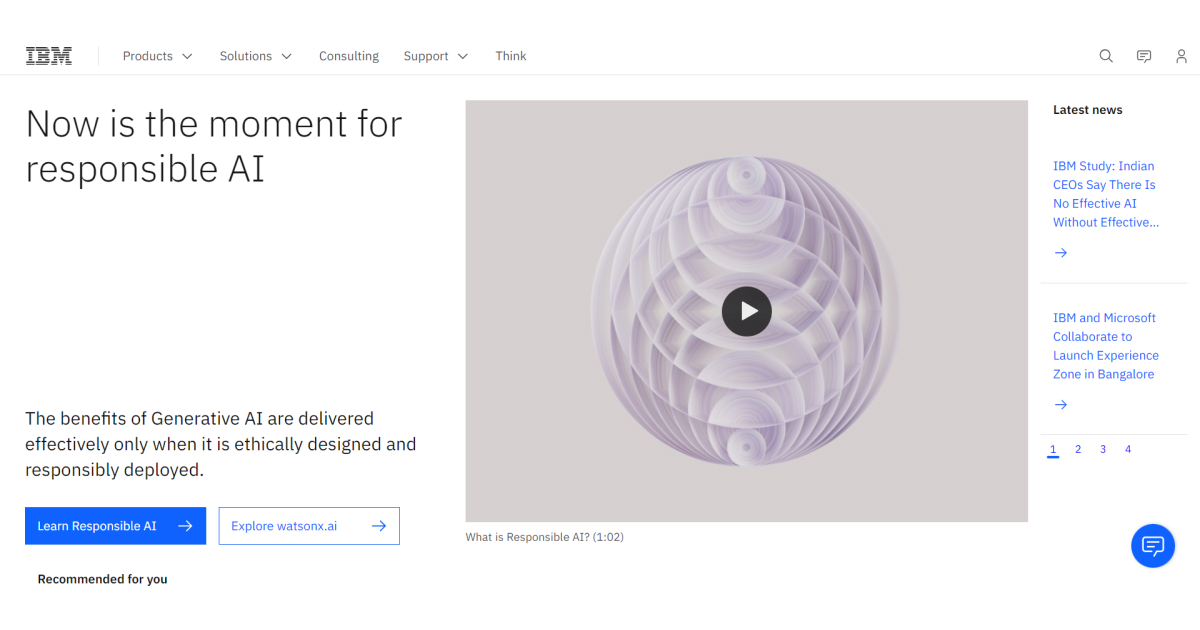
Task: Click arrow under IBM and Microsoft news
Action: (1061, 405)
